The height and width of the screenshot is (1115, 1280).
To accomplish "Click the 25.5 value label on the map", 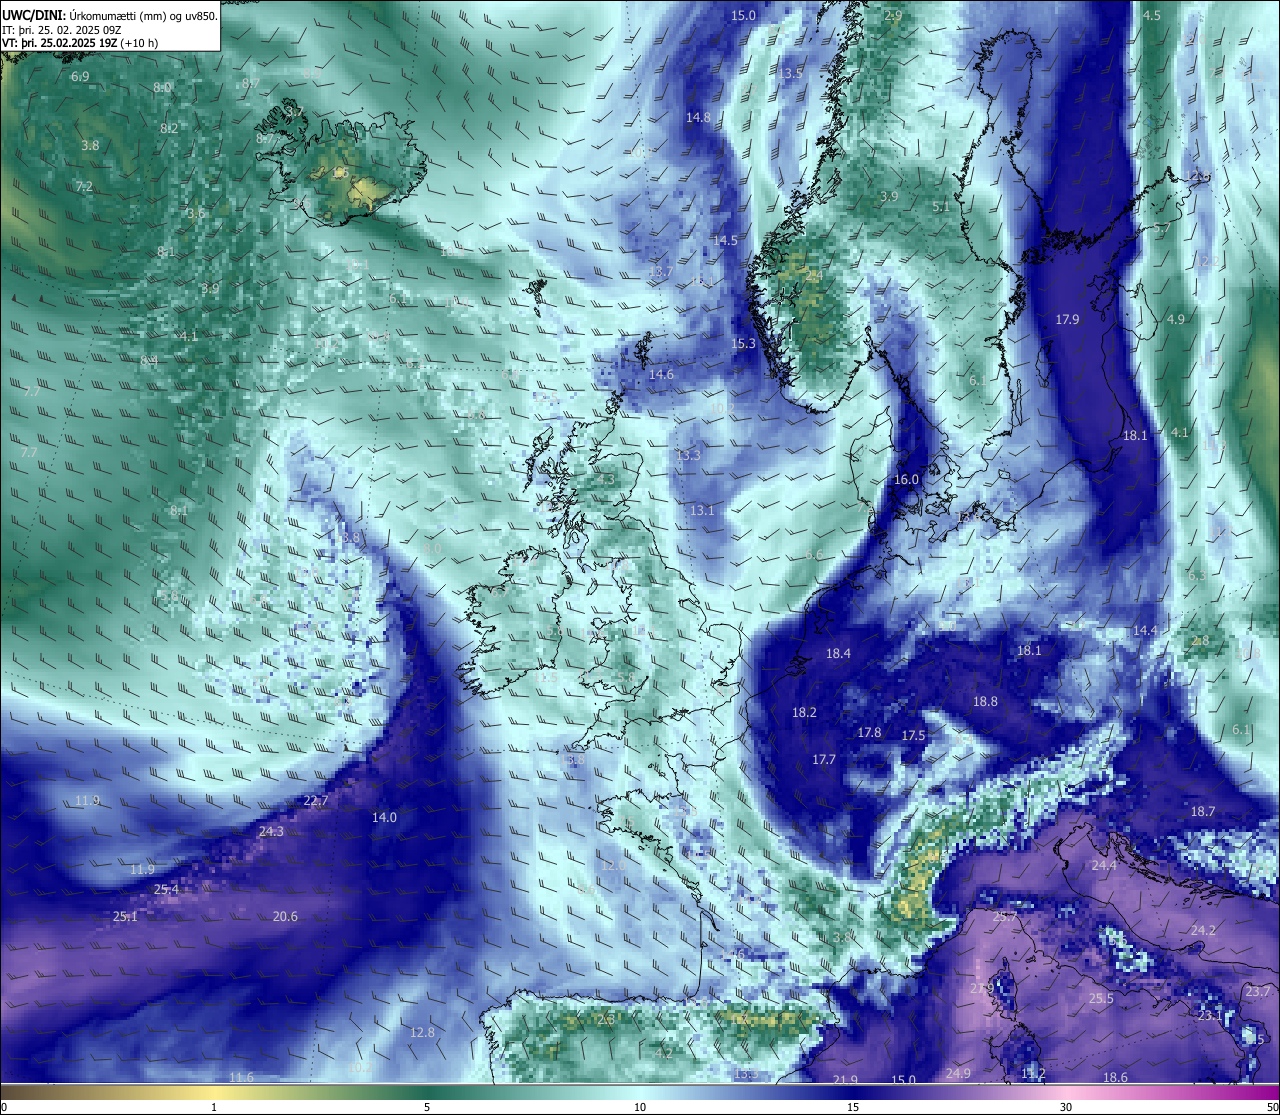I will (1101, 999).
